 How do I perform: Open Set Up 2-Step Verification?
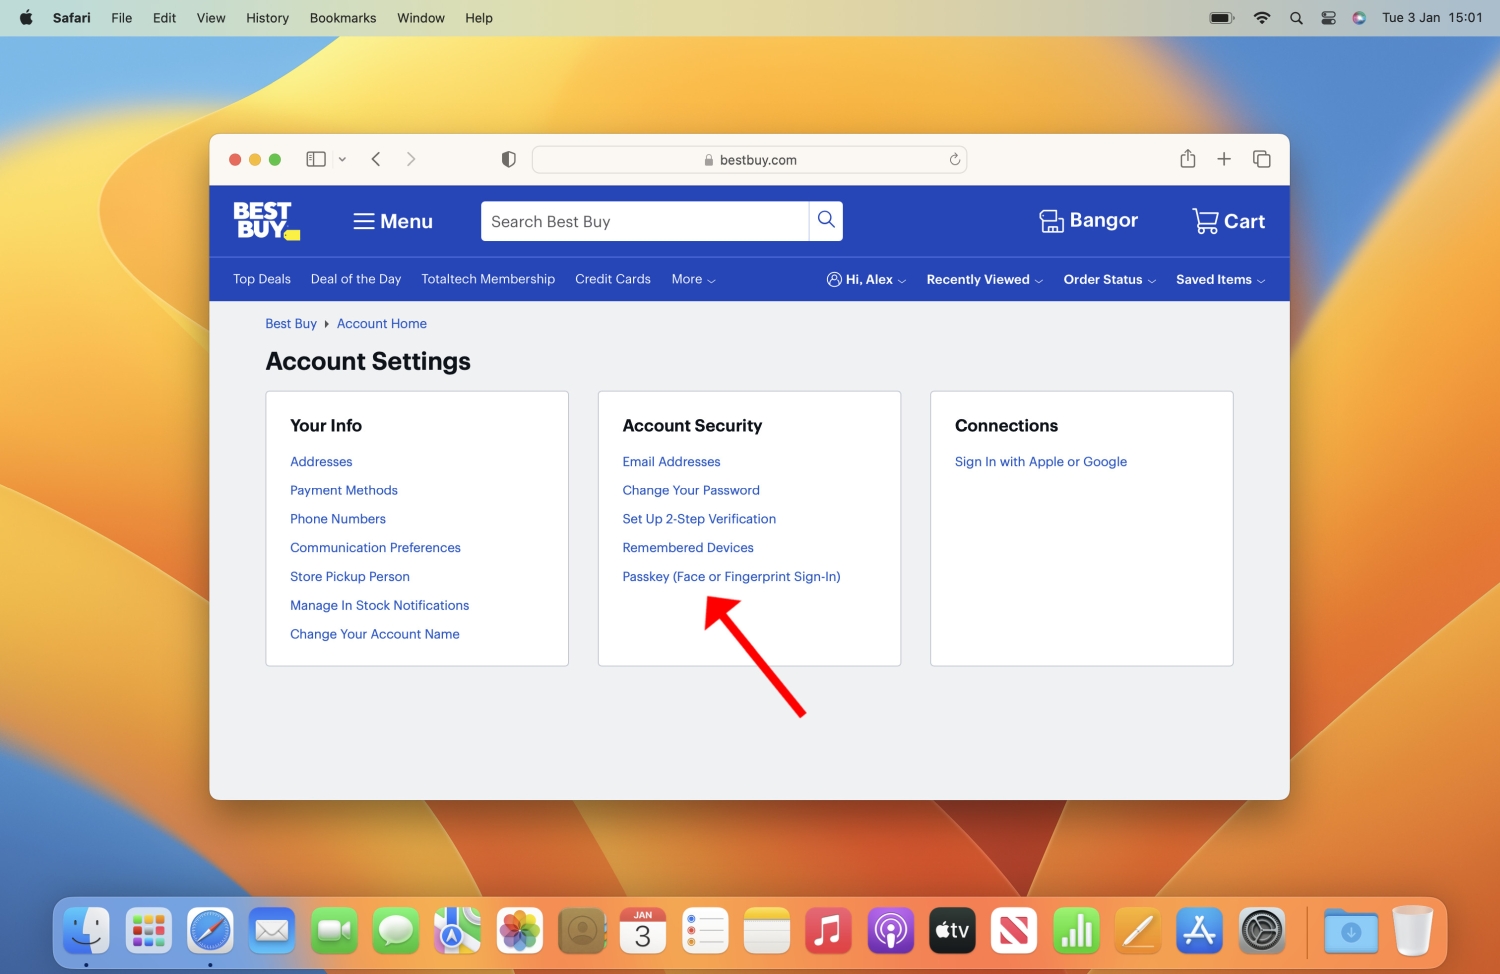(x=699, y=519)
